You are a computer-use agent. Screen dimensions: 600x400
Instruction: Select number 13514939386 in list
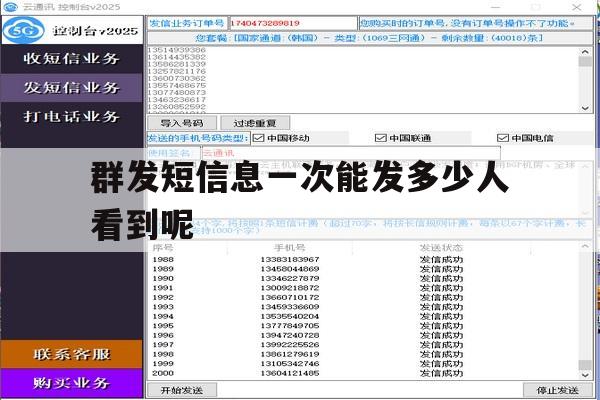pyautogui.click(x=177, y=50)
